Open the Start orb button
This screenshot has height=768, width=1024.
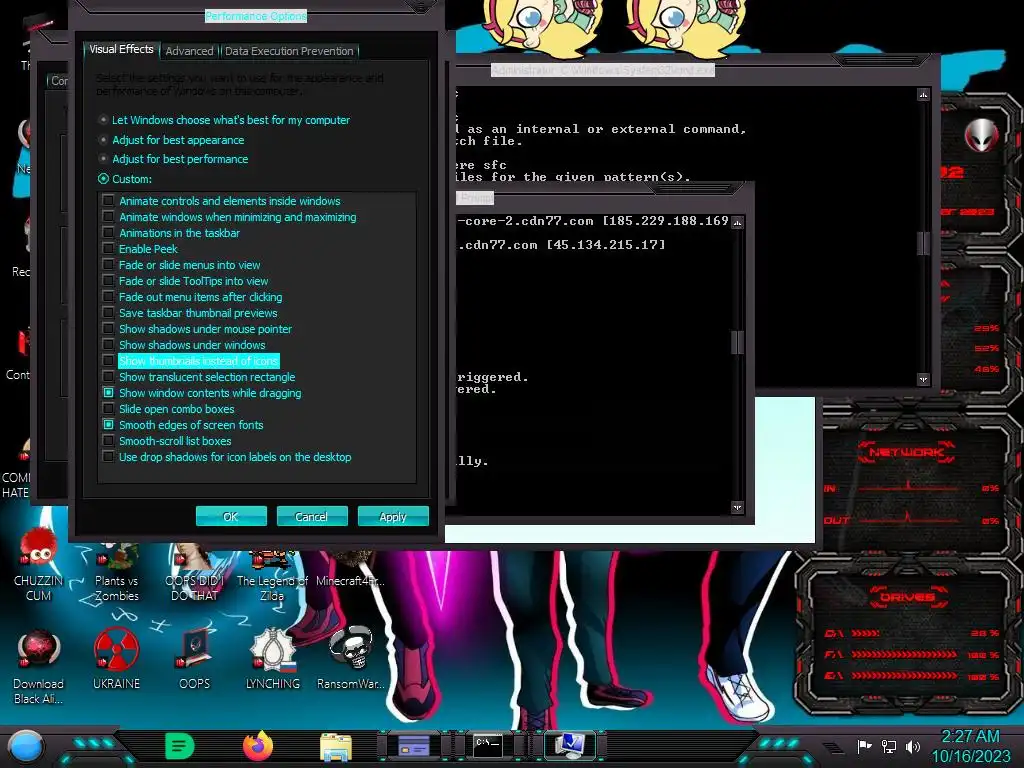[x=26, y=746]
